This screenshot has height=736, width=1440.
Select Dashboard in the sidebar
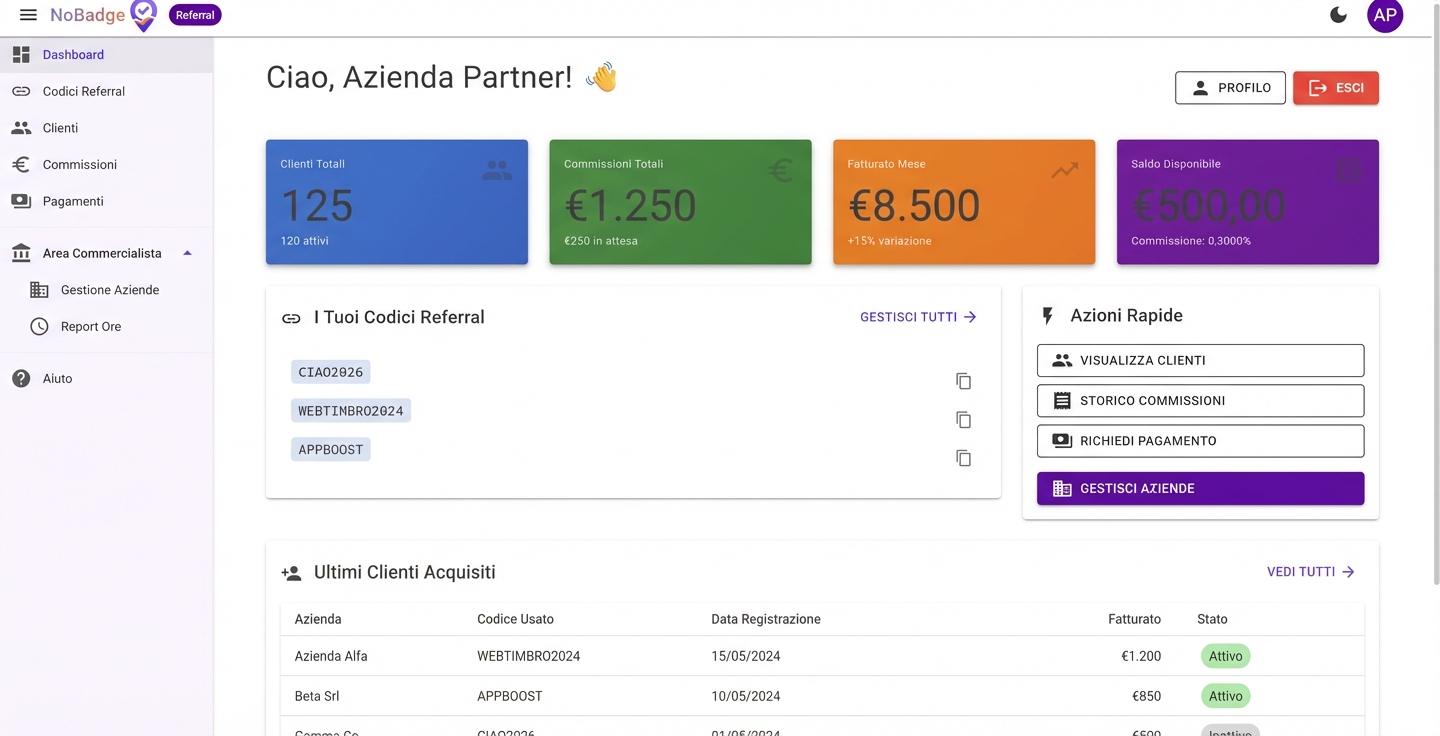click(x=72, y=54)
